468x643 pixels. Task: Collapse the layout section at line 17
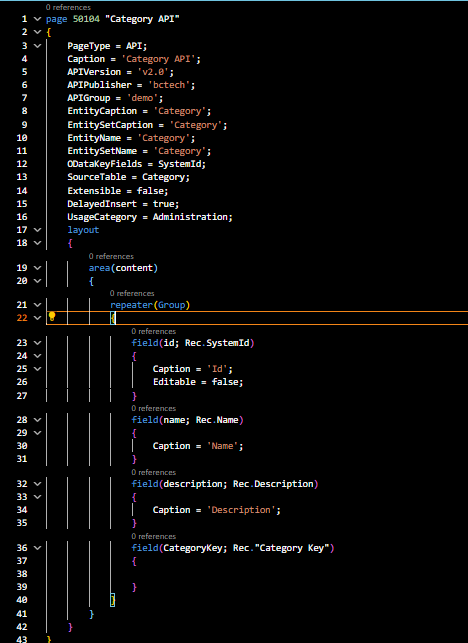click(37, 230)
